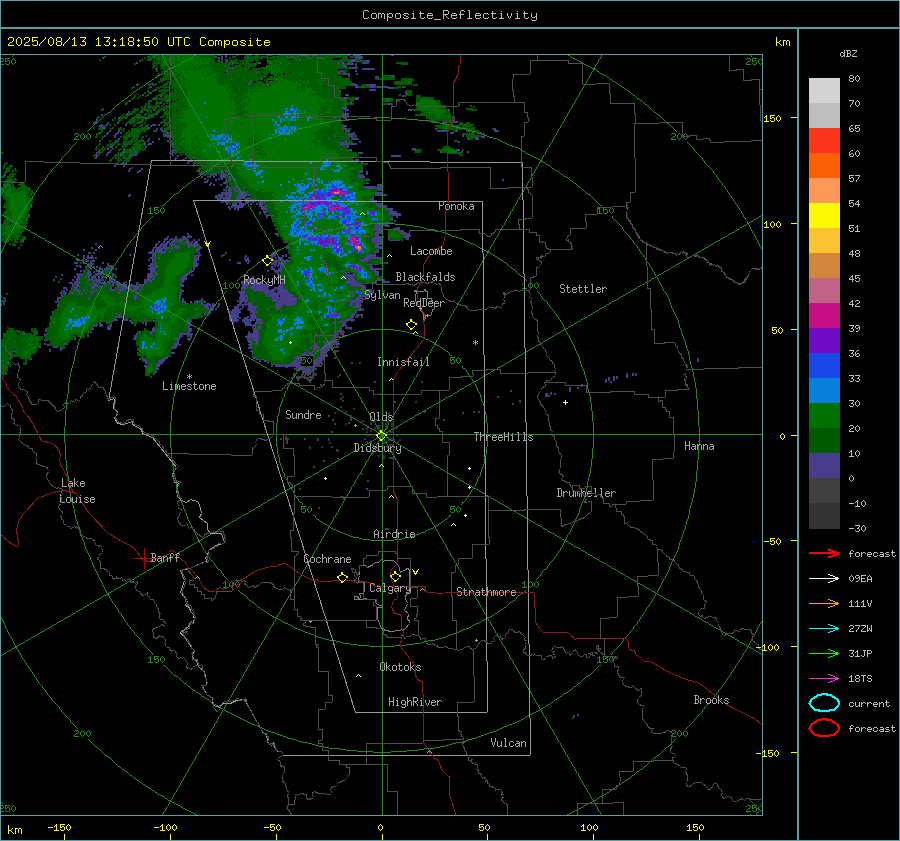Click the HighRiver city label
The width and height of the screenshot is (900, 841).
(x=415, y=702)
